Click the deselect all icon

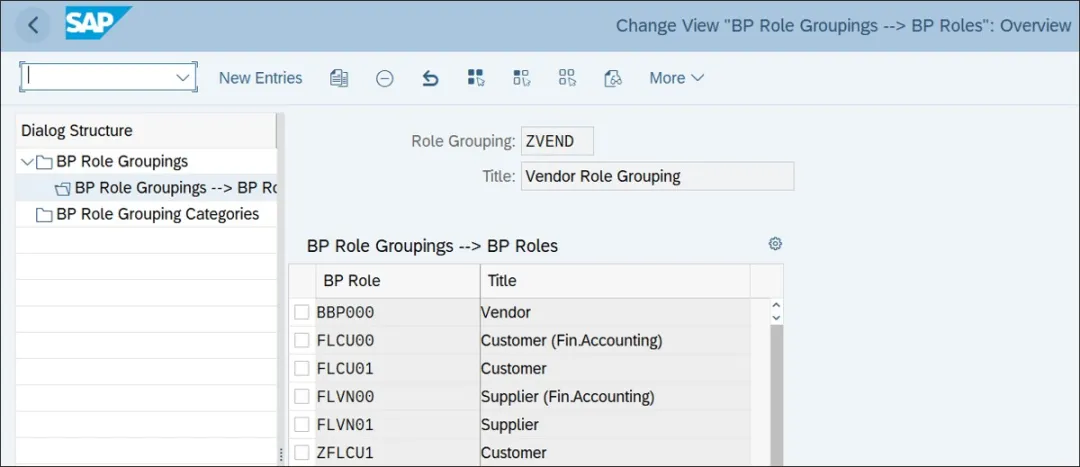(567, 78)
